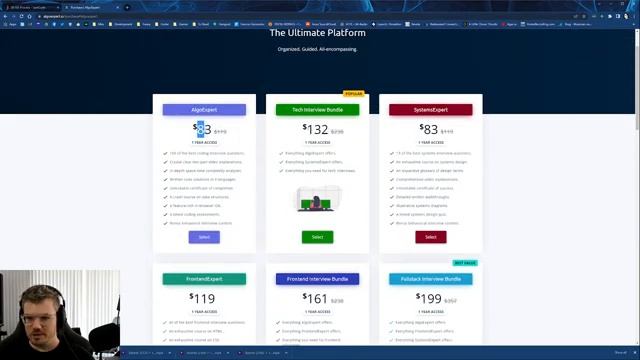Go back with the browser back arrow

(5, 16)
